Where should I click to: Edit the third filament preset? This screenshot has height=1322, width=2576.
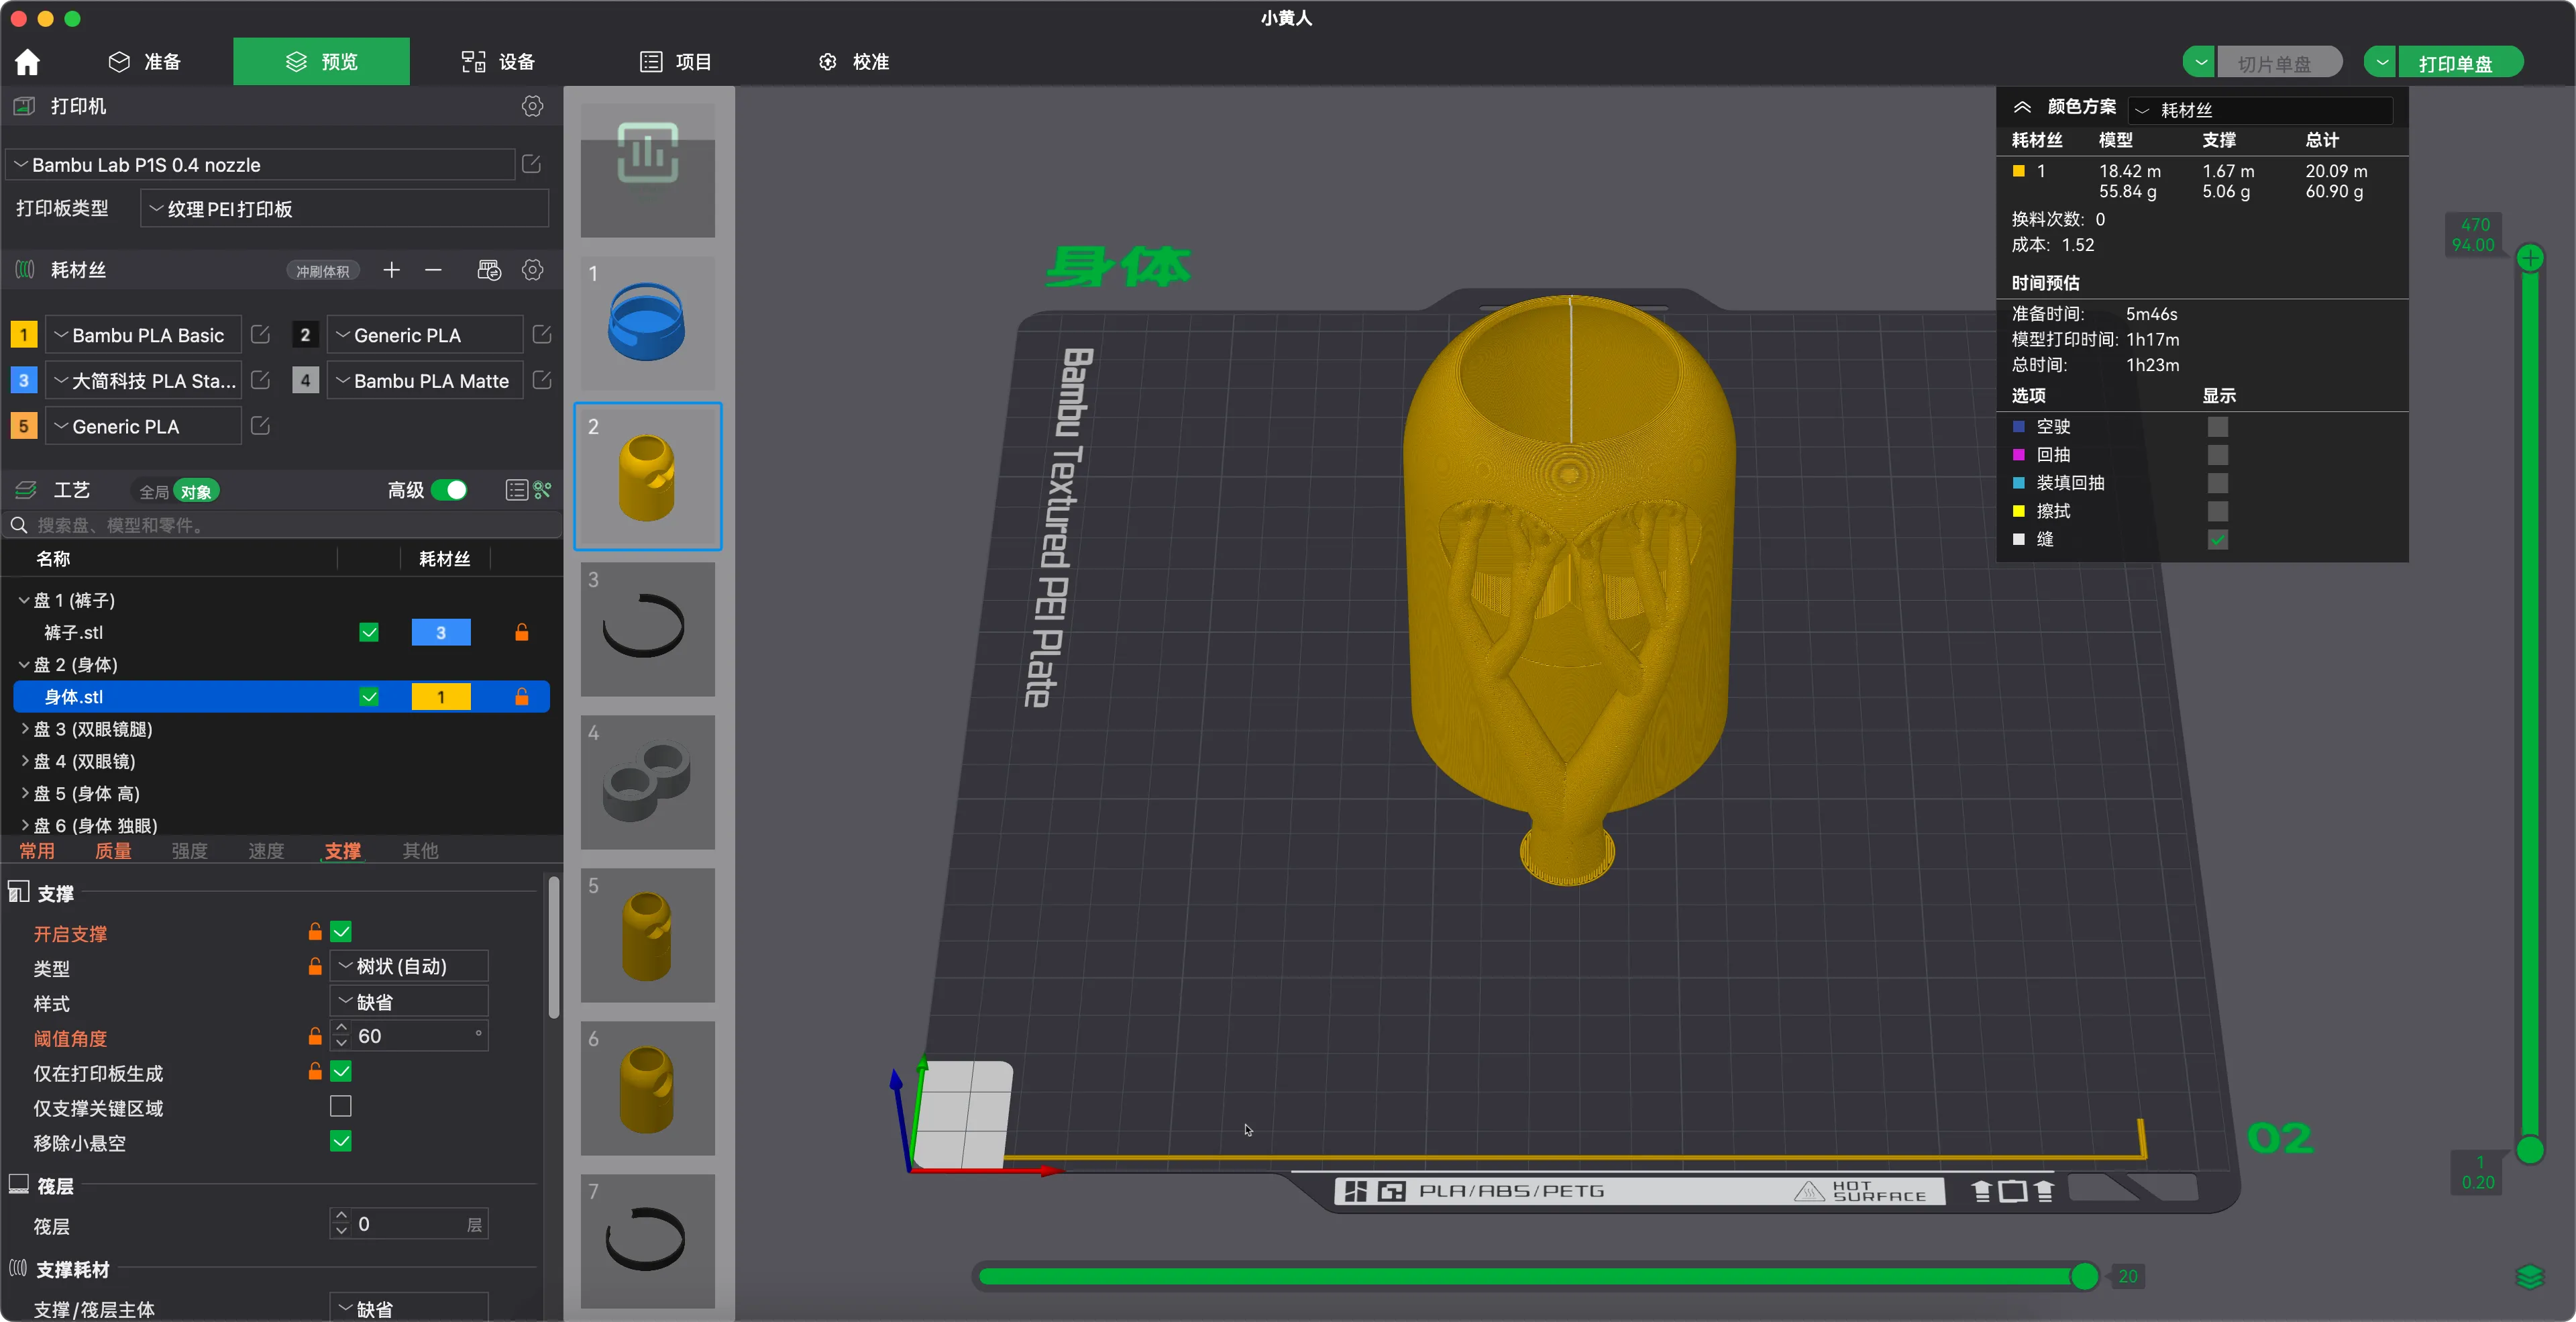(x=260, y=381)
